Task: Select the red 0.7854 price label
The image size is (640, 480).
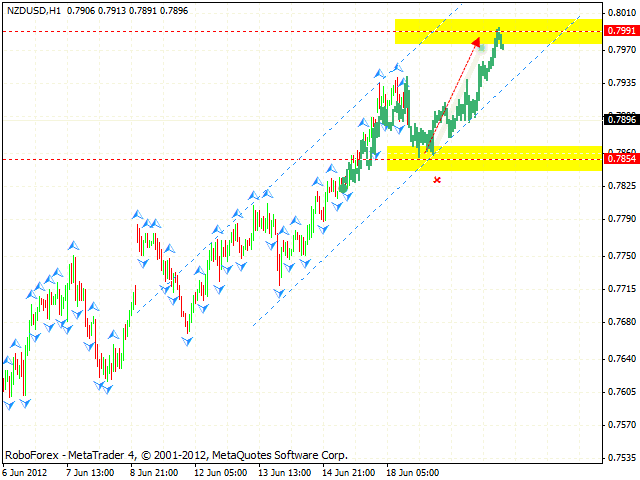Action: click(618, 159)
